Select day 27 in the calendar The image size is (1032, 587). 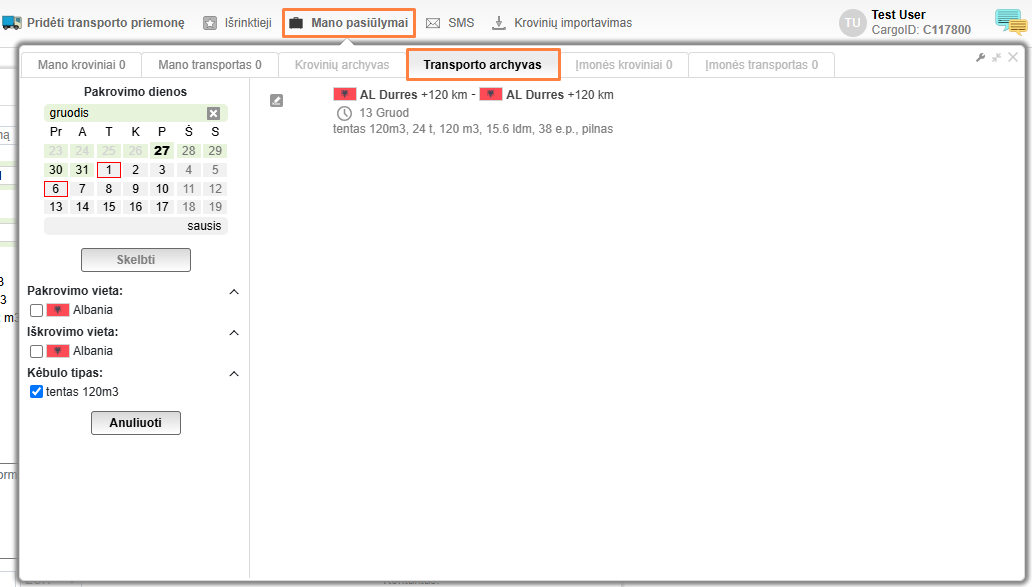[162, 151]
